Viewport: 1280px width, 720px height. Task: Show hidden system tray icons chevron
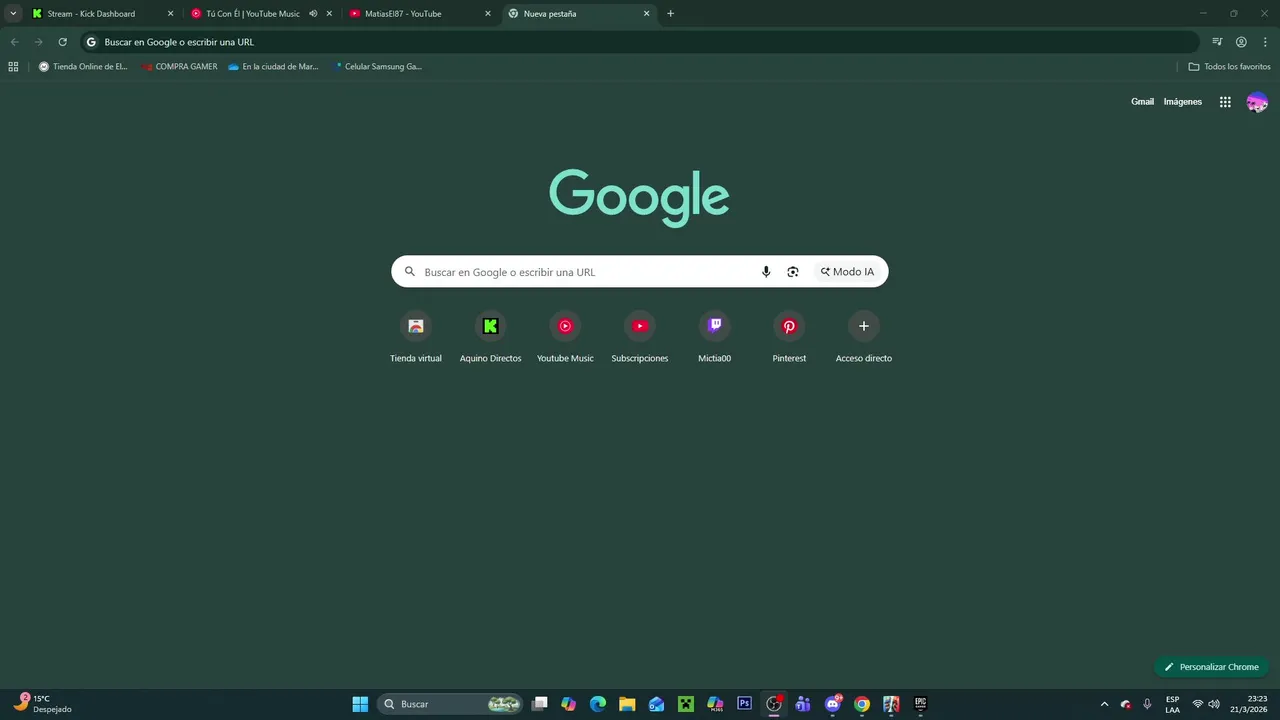click(1104, 704)
